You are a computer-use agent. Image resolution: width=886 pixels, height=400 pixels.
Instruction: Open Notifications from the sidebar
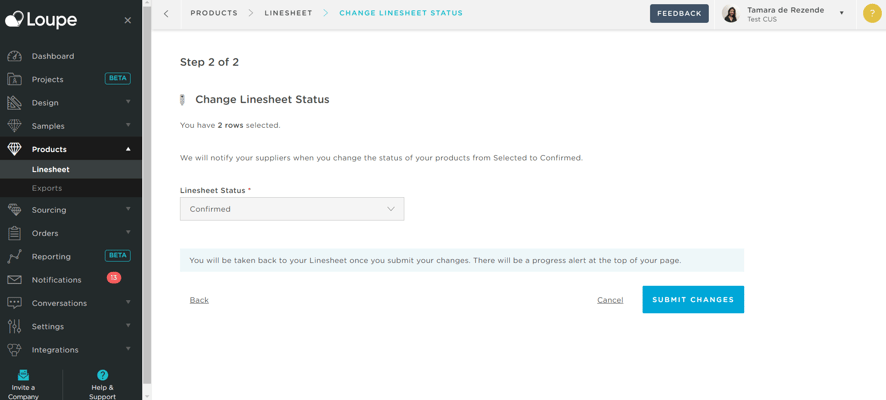[57, 280]
